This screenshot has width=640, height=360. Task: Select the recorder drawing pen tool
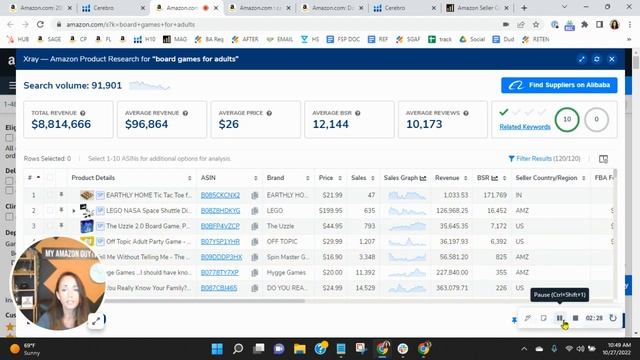(x=528, y=318)
